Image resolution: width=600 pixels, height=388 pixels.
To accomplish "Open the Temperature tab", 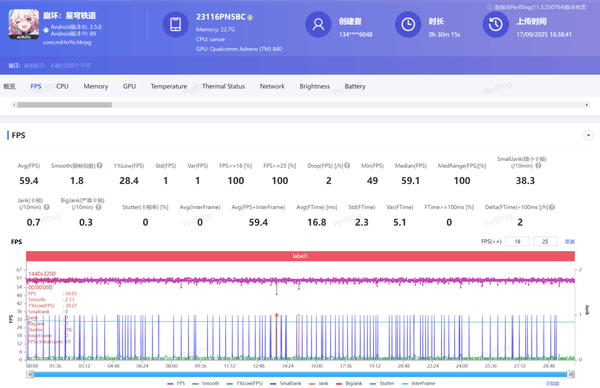I will pyautogui.click(x=169, y=86).
